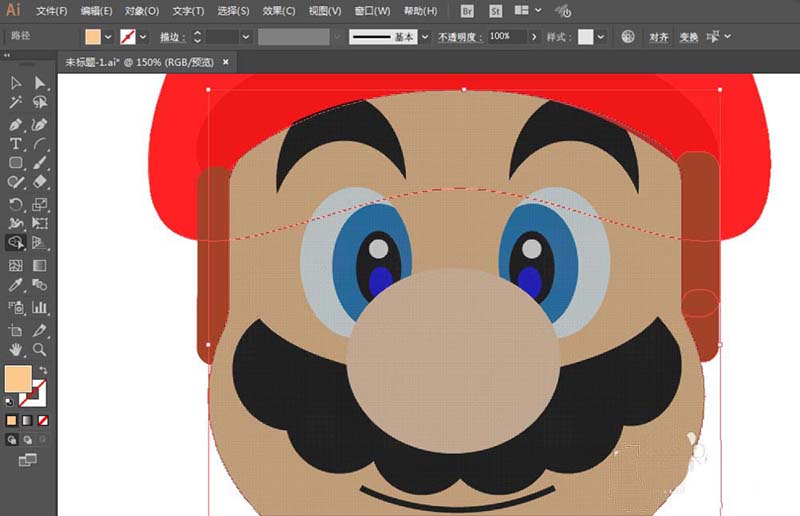Reset to default fill and stroke

coord(9,402)
